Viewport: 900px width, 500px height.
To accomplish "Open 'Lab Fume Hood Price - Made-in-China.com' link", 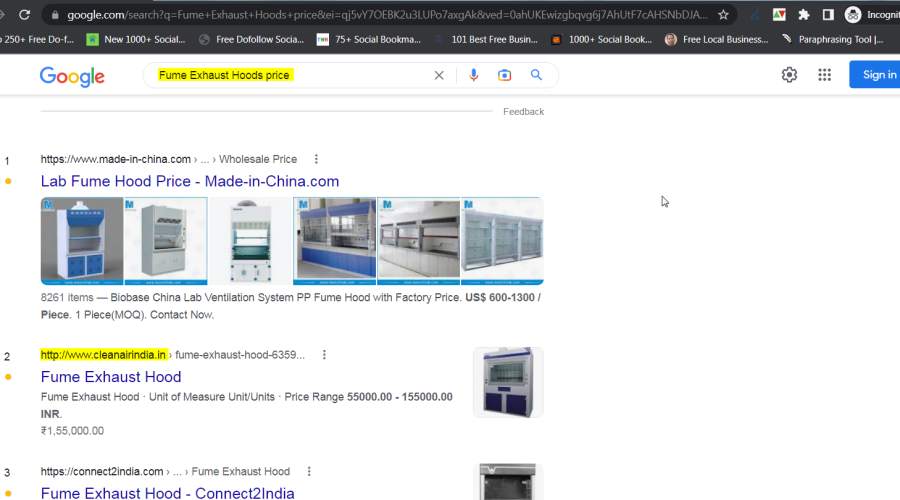I will click(x=190, y=181).
